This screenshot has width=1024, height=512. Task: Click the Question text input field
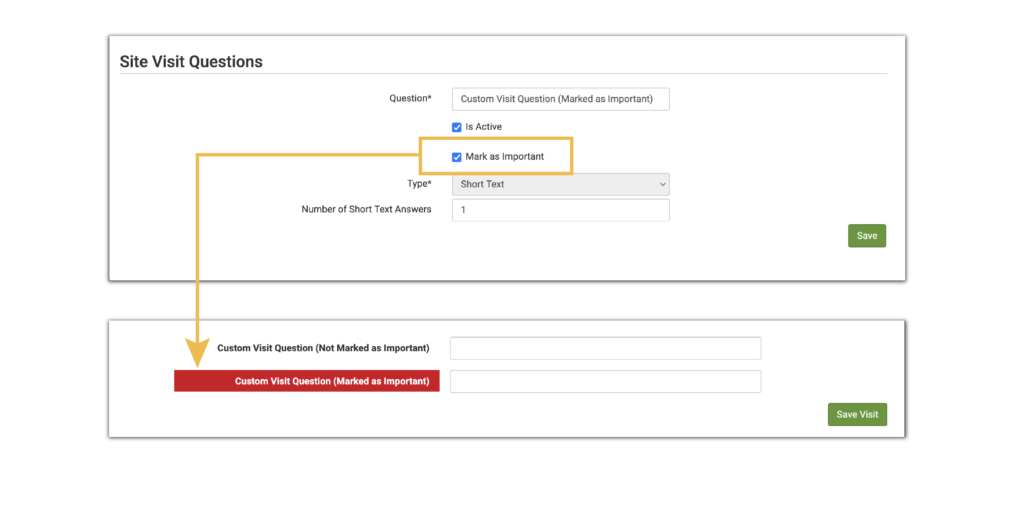560,99
